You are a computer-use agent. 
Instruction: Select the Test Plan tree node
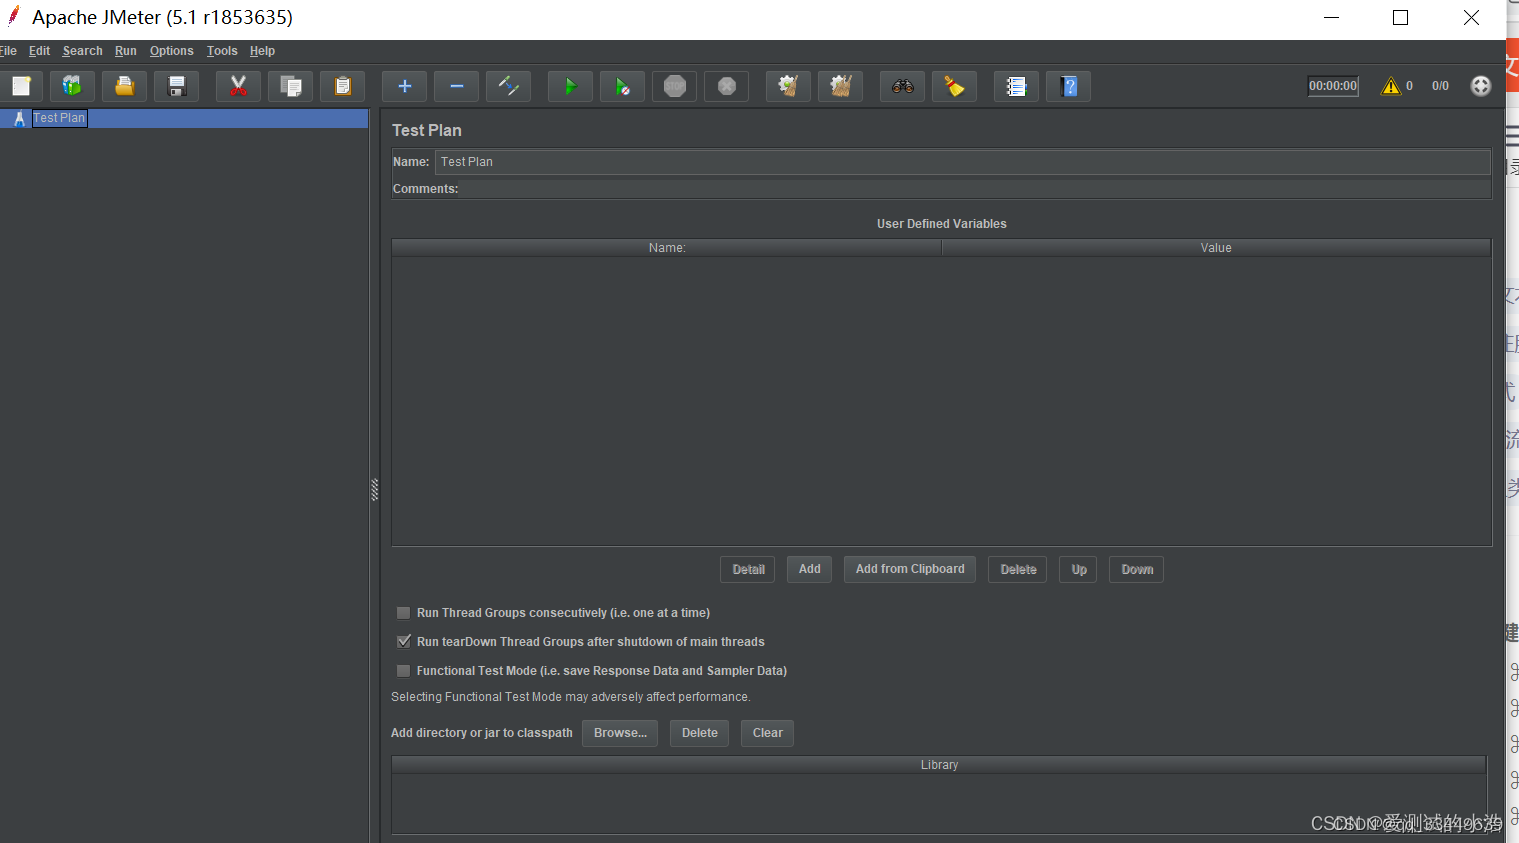coord(59,118)
